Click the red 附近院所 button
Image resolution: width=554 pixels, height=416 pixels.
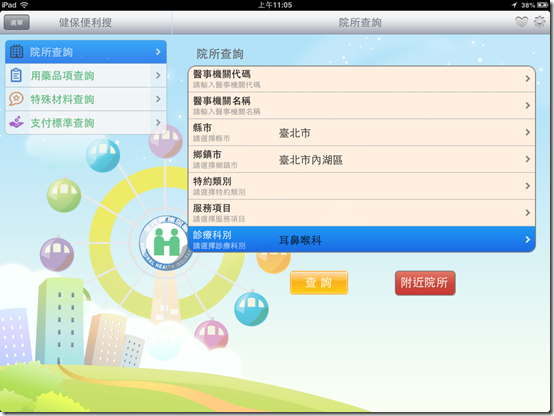425,283
